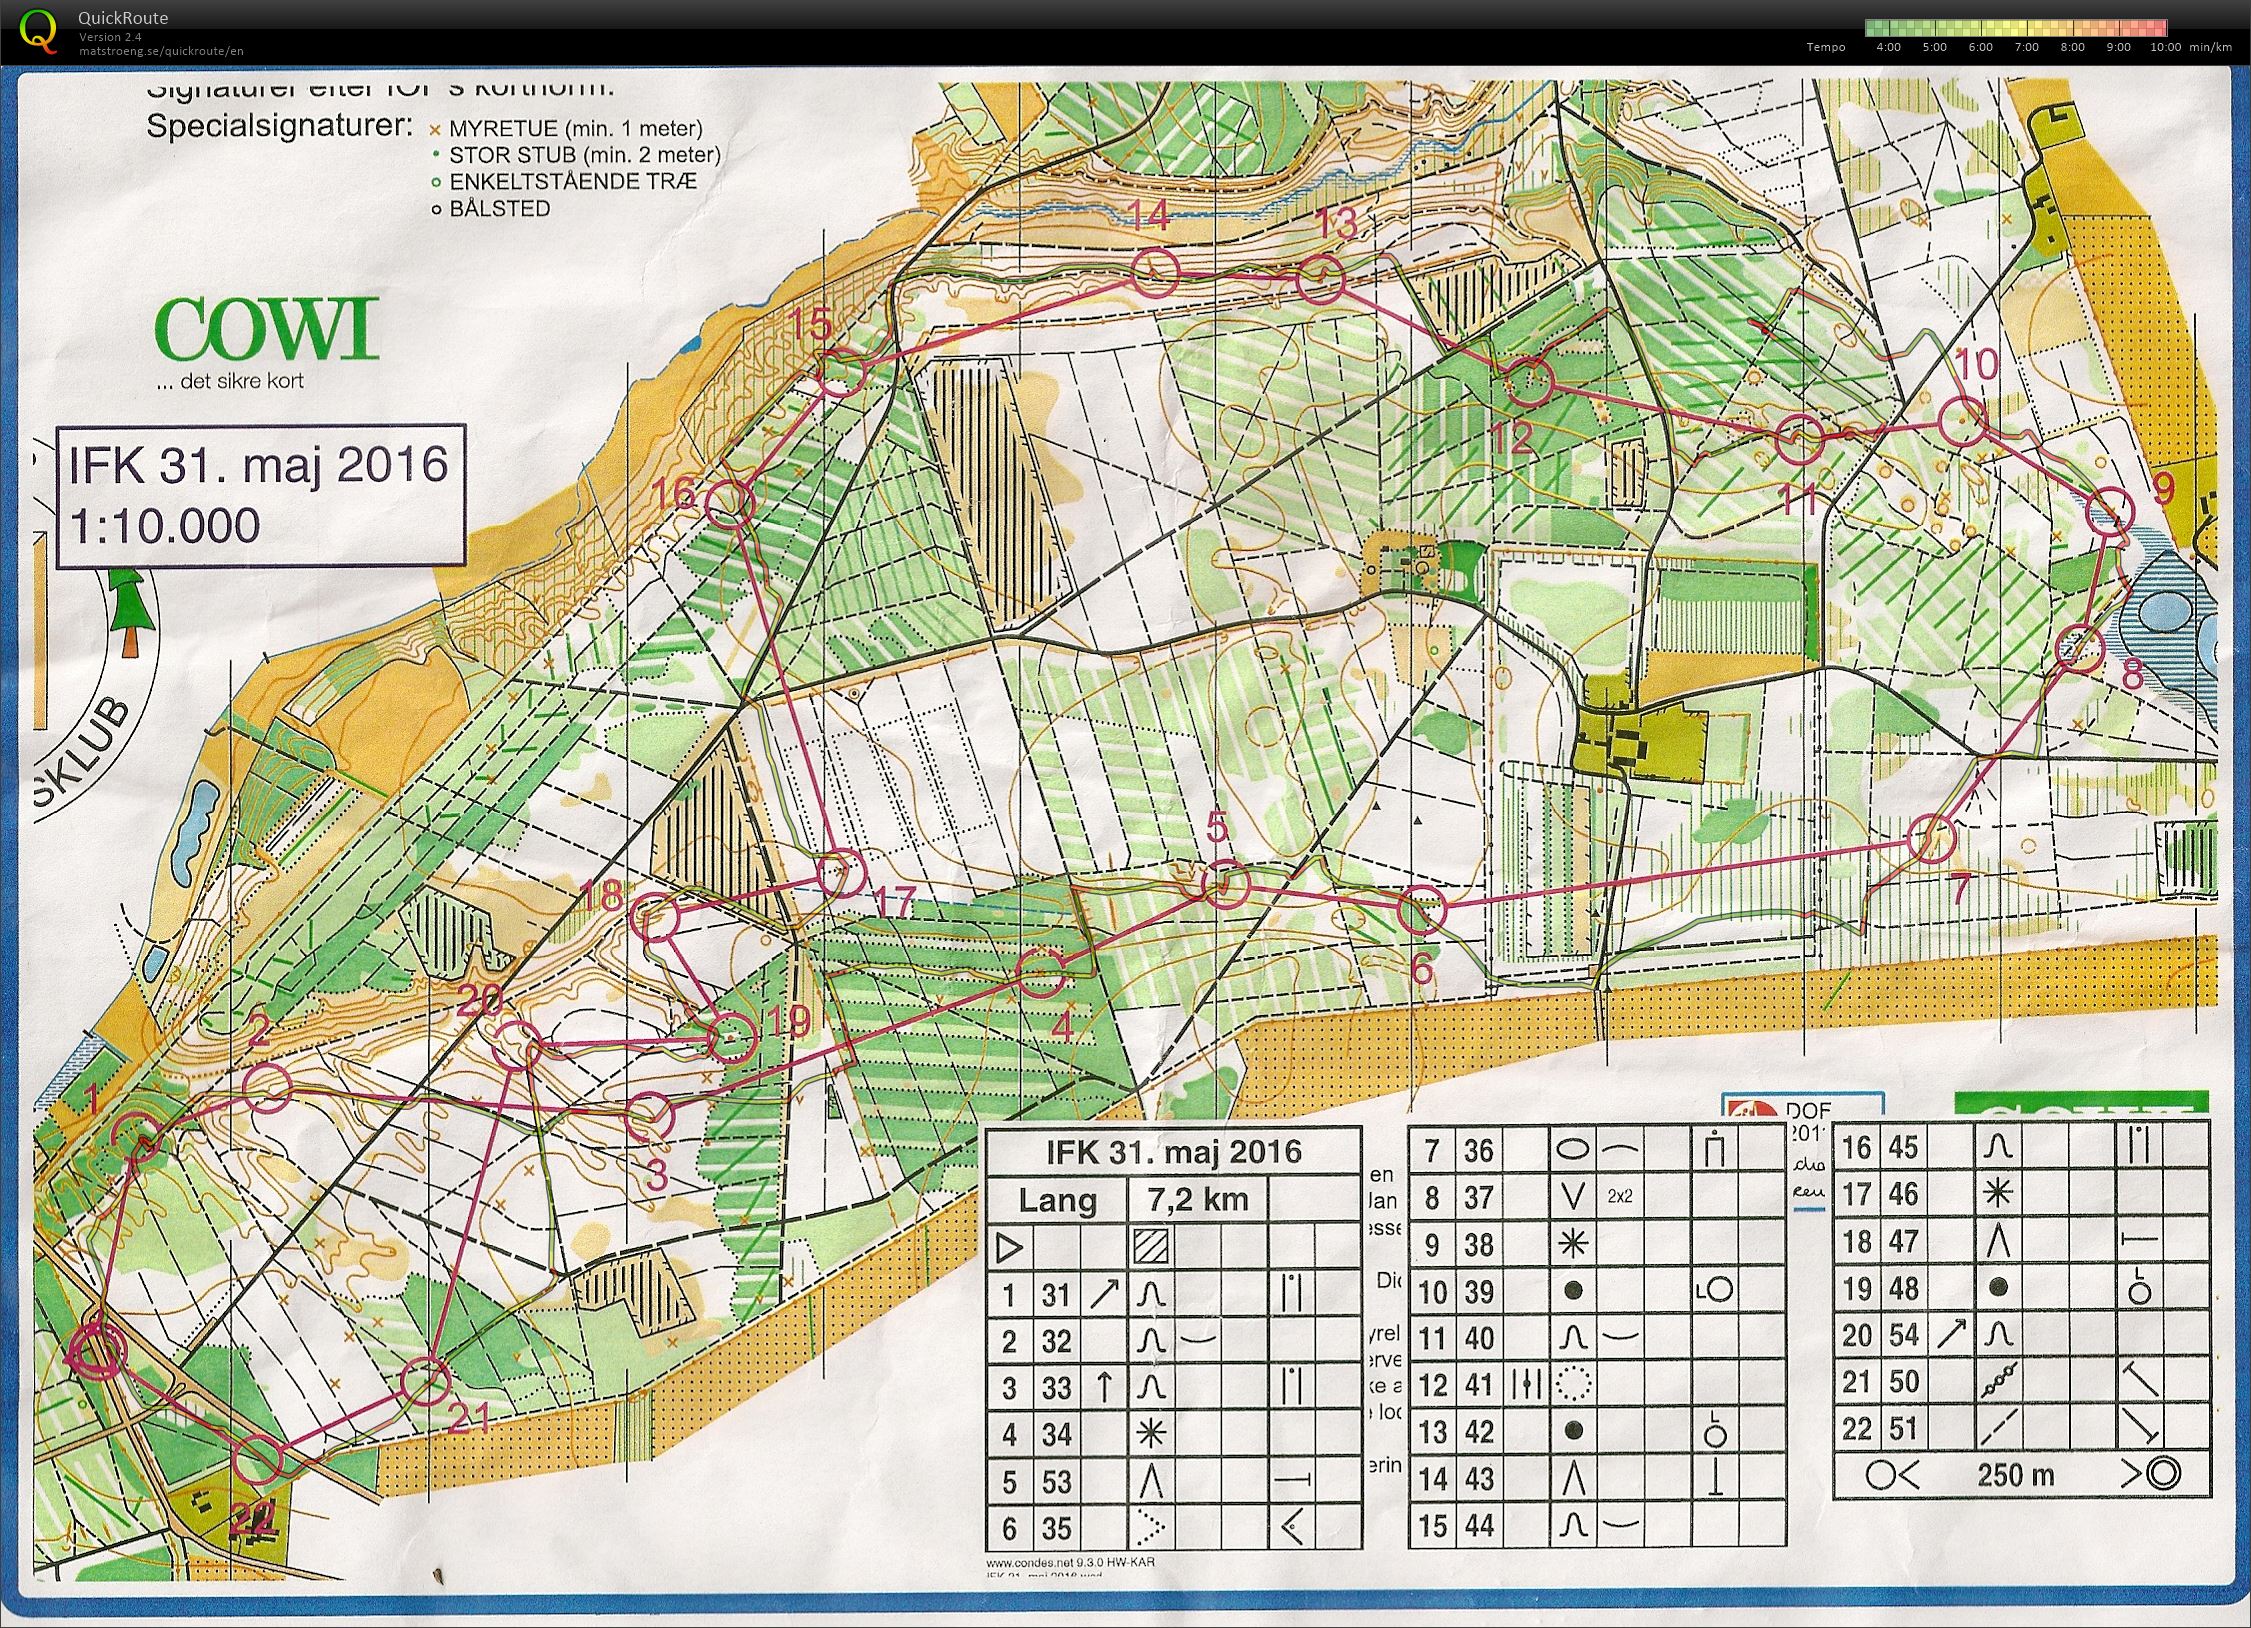This screenshot has height=1628, width=2251.
Task: Select control circle 13 on the map
Action: click(1319, 279)
